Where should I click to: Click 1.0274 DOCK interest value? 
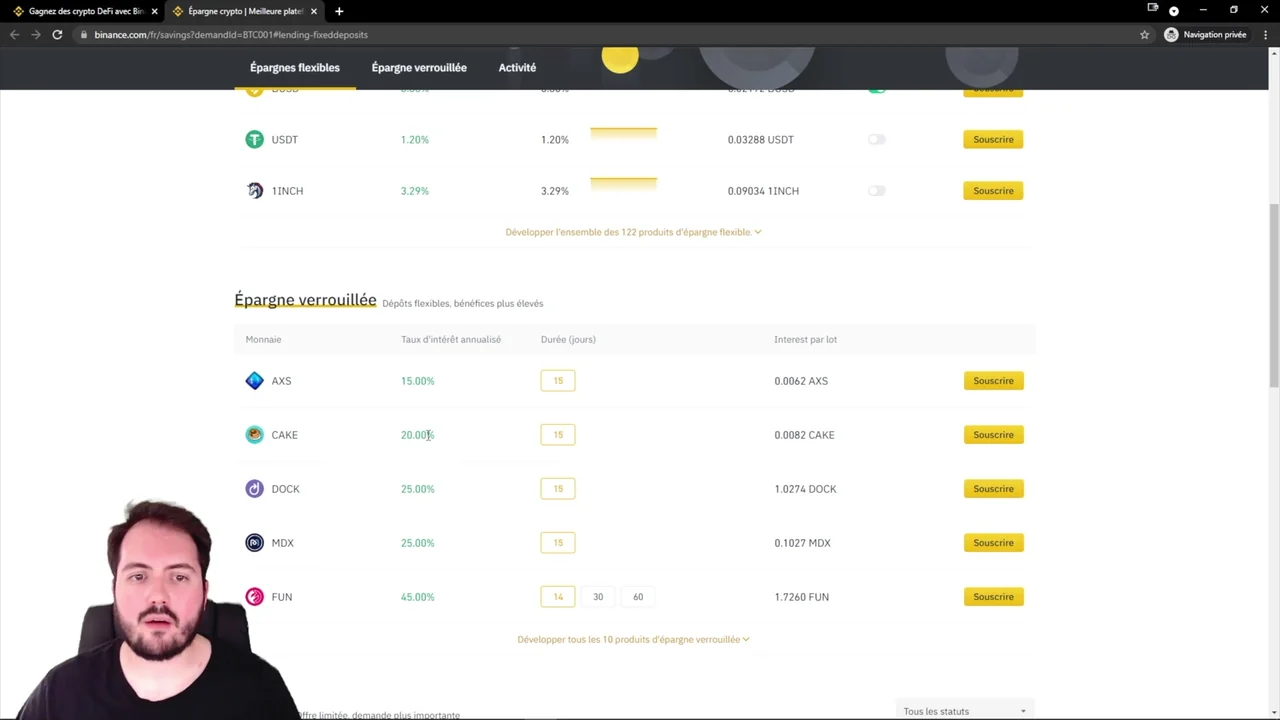point(805,488)
